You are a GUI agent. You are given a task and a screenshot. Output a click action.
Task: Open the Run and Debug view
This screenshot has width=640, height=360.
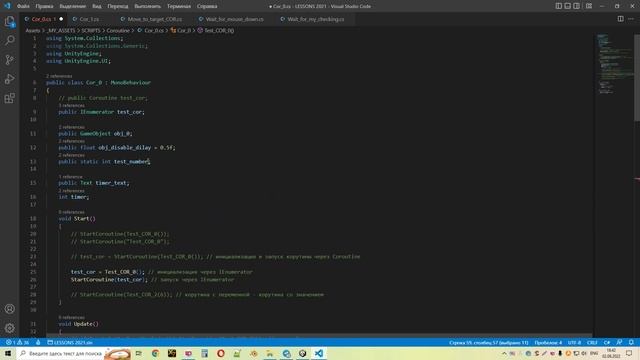point(9,79)
